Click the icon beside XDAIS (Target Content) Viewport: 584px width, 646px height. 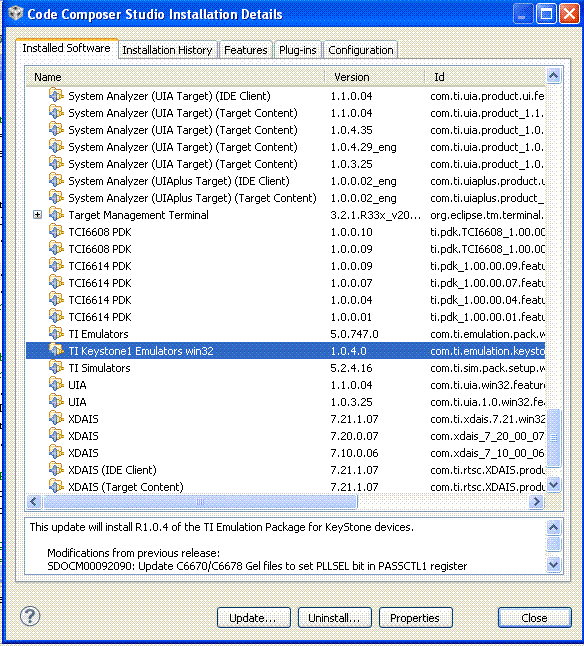pyautogui.click(x=56, y=486)
